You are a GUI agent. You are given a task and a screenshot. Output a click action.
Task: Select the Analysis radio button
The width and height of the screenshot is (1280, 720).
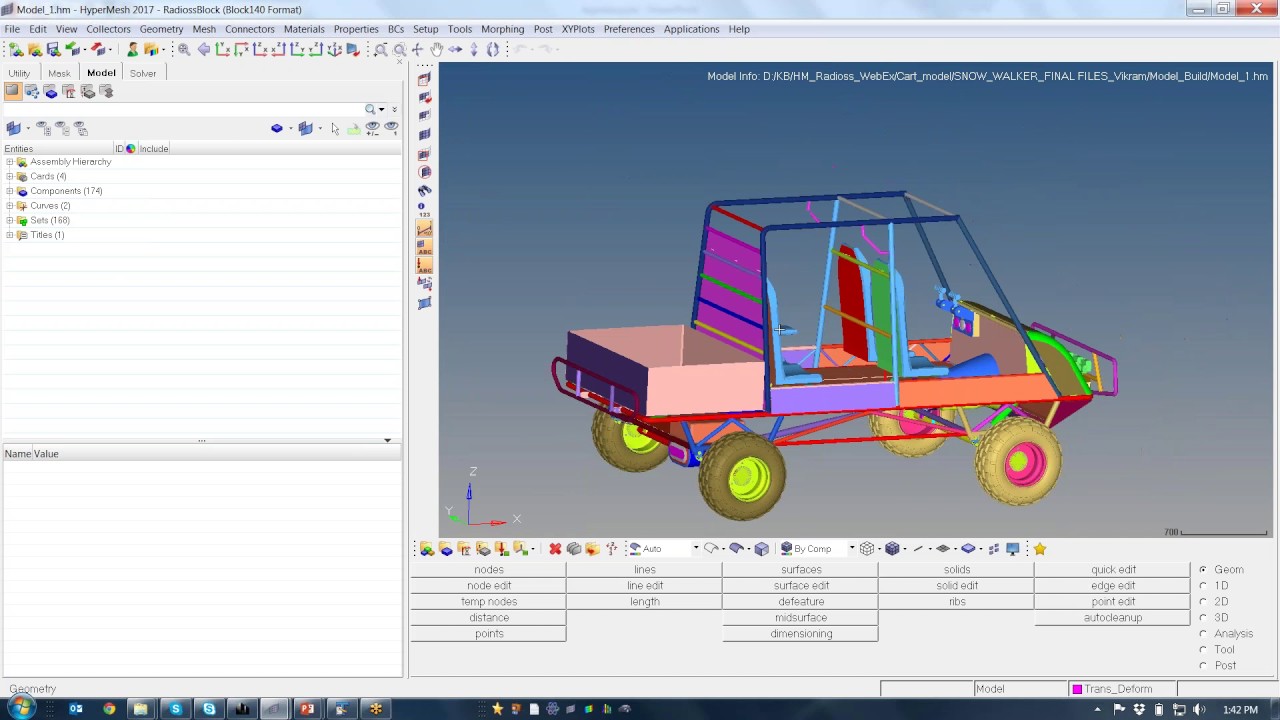(x=1203, y=634)
